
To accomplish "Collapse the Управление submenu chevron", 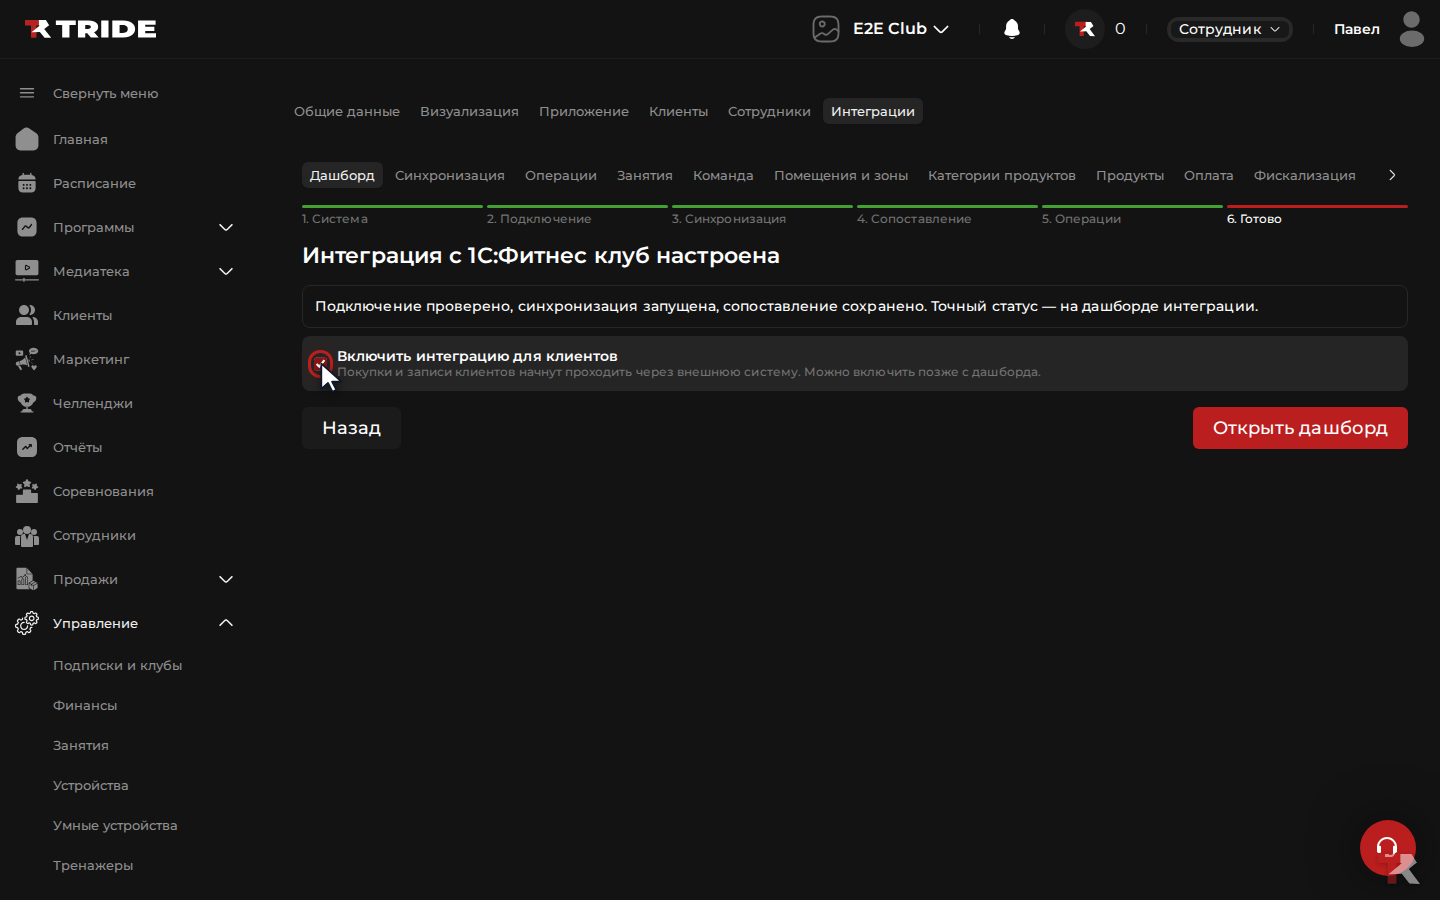I will click(x=226, y=623).
